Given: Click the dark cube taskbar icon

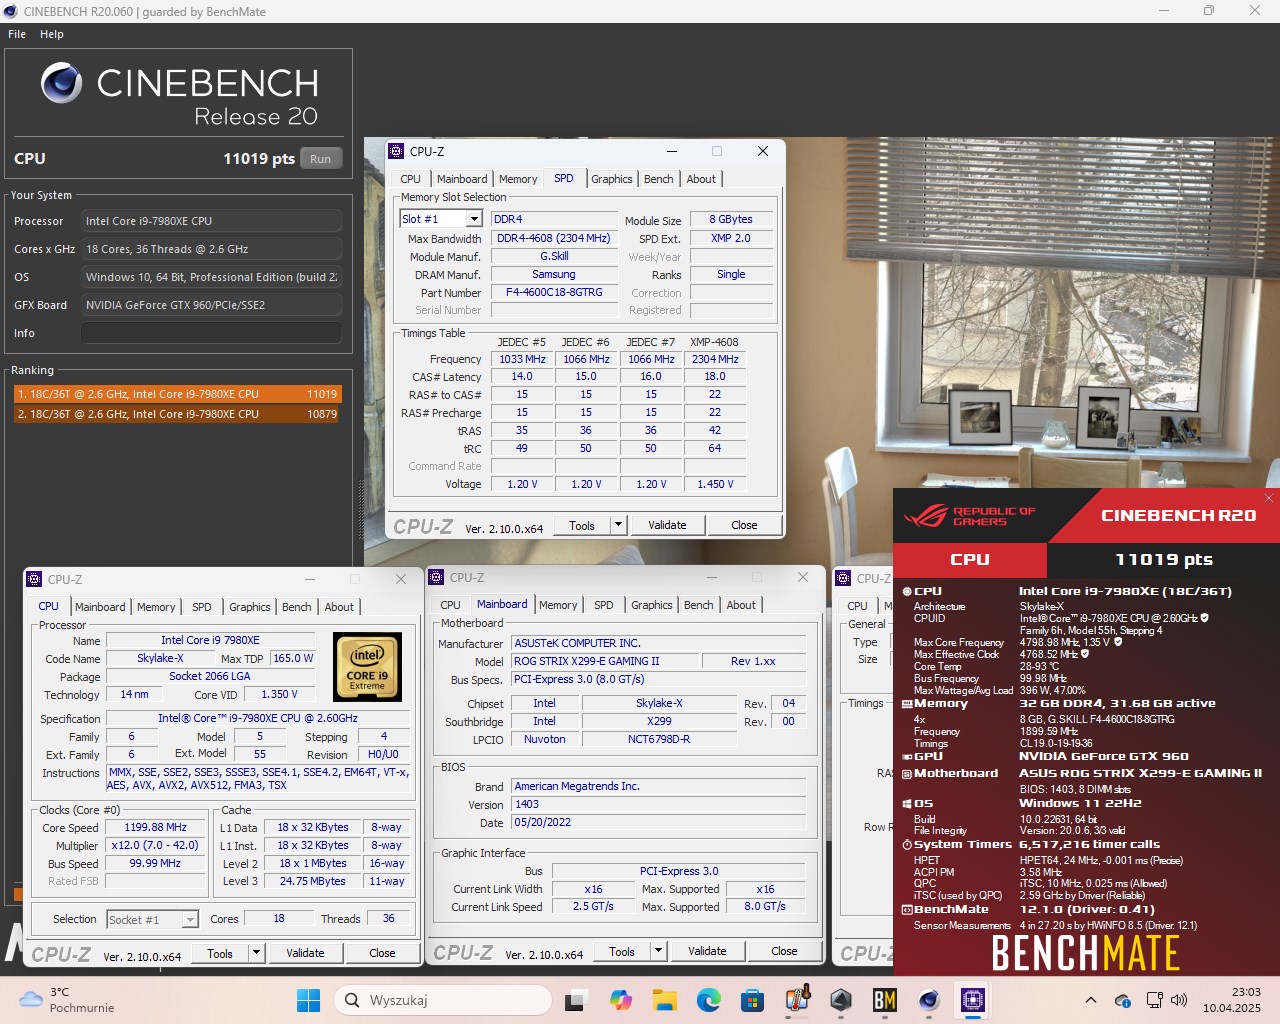Looking at the screenshot, I should coord(841,1000).
